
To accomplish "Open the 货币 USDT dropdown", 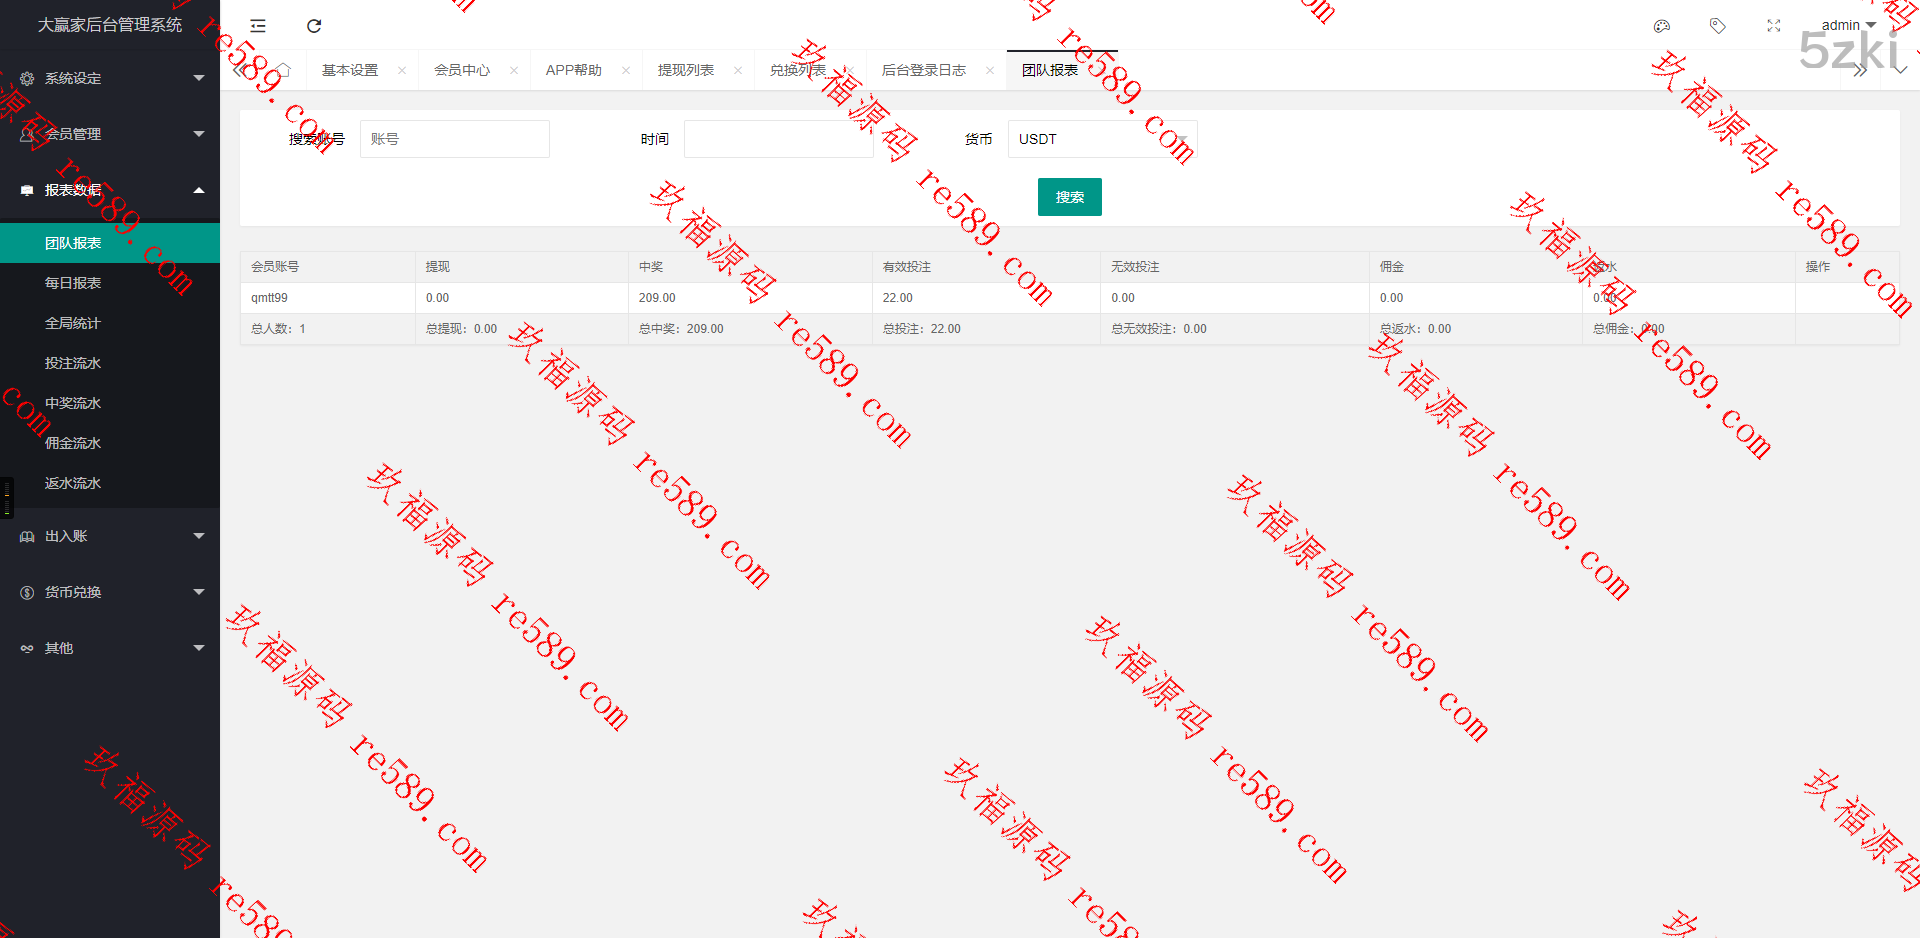I will coord(1102,139).
